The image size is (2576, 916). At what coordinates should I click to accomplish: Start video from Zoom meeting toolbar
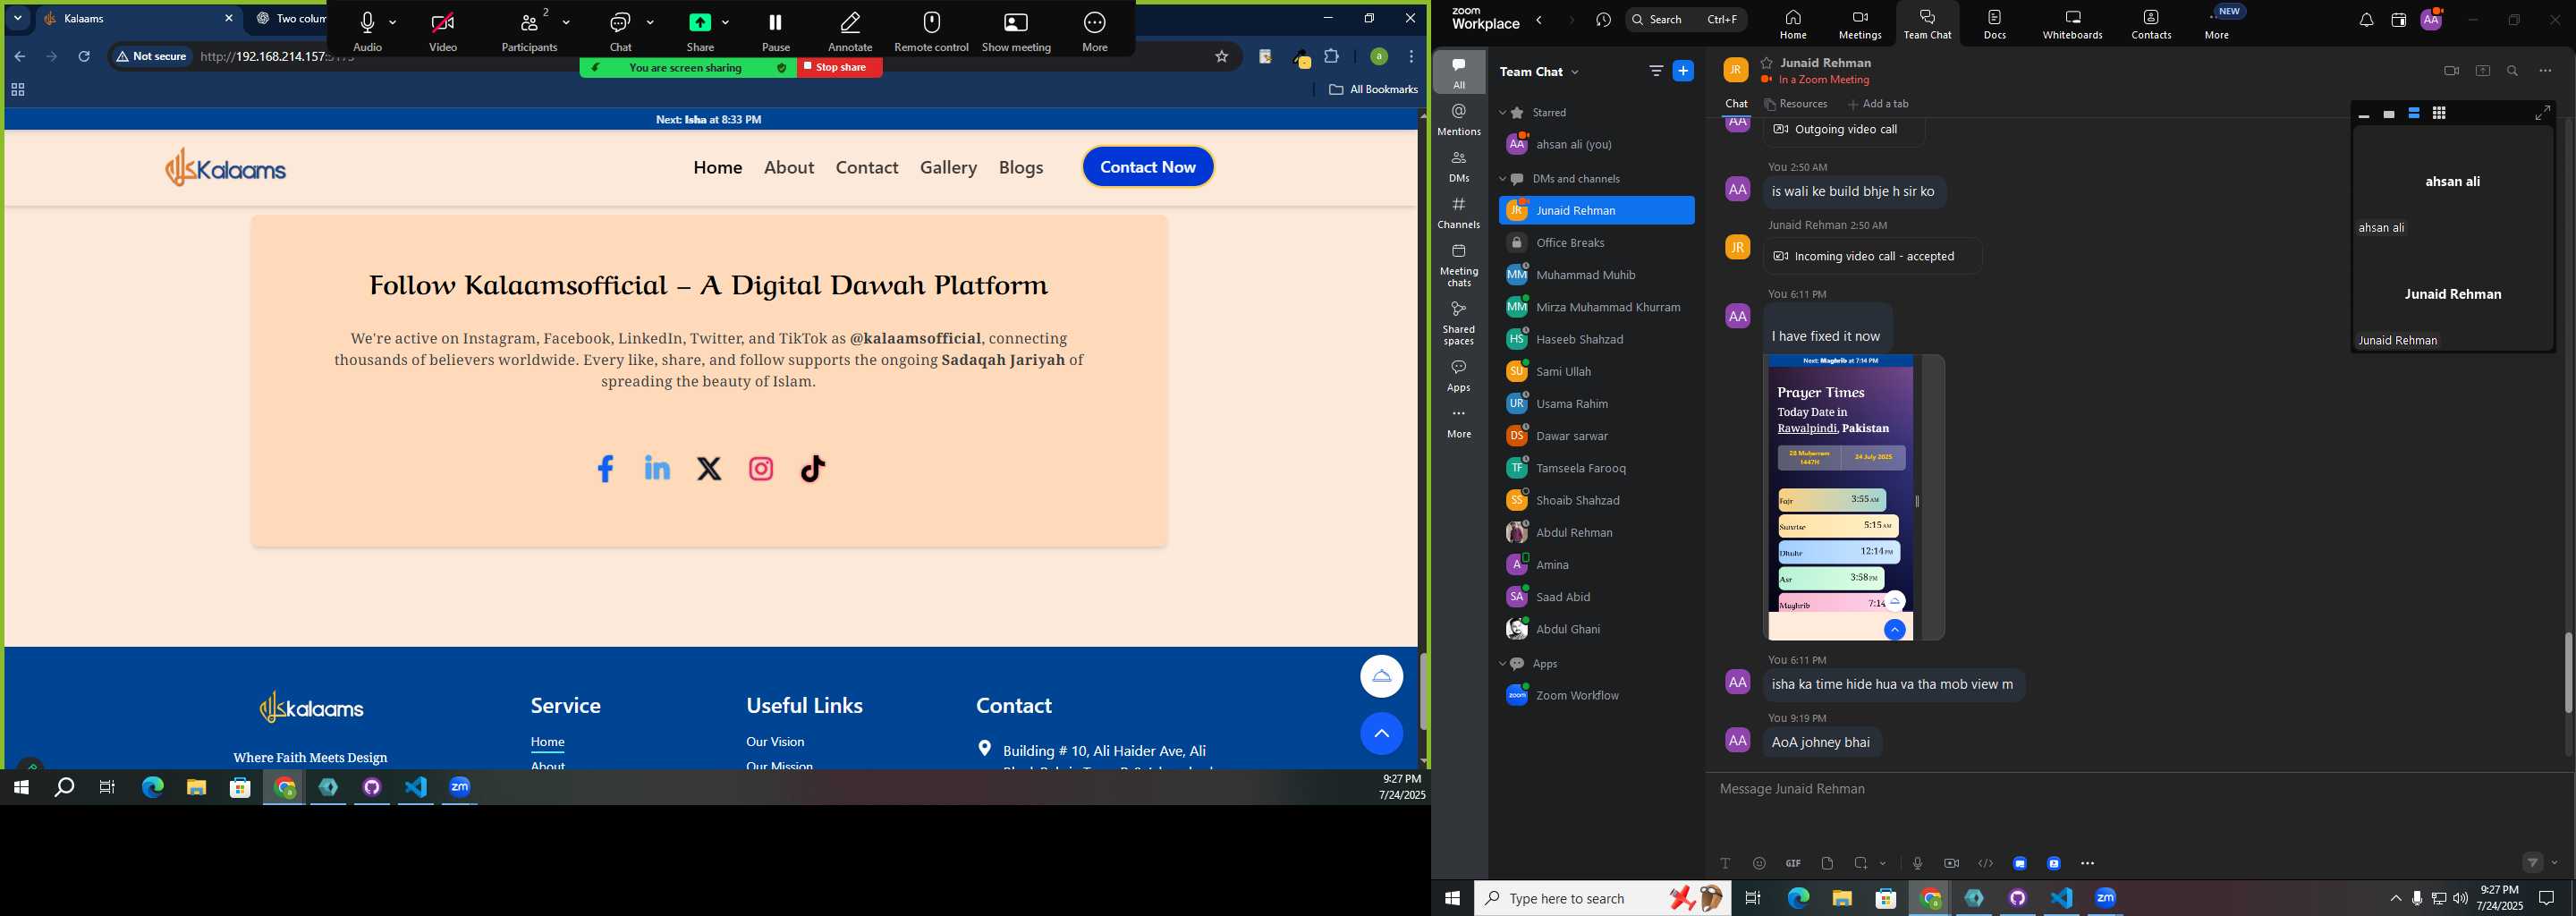coord(443,30)
